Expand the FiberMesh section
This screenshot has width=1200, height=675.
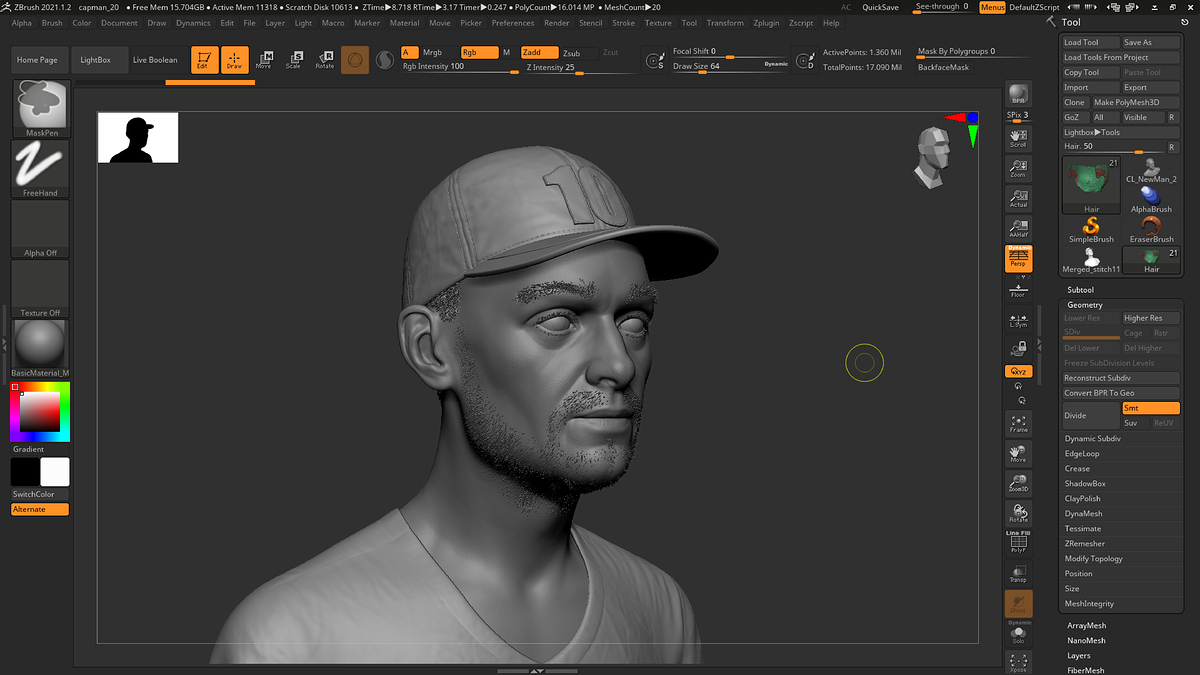1085,670
